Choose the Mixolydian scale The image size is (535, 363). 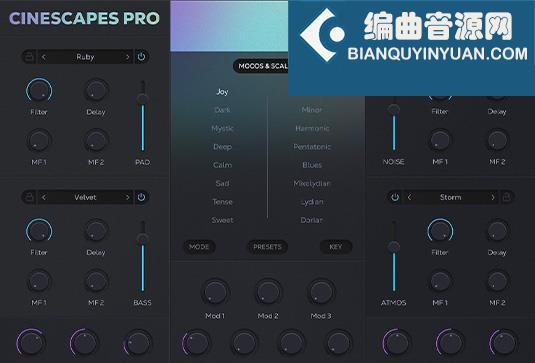point(312,183)
